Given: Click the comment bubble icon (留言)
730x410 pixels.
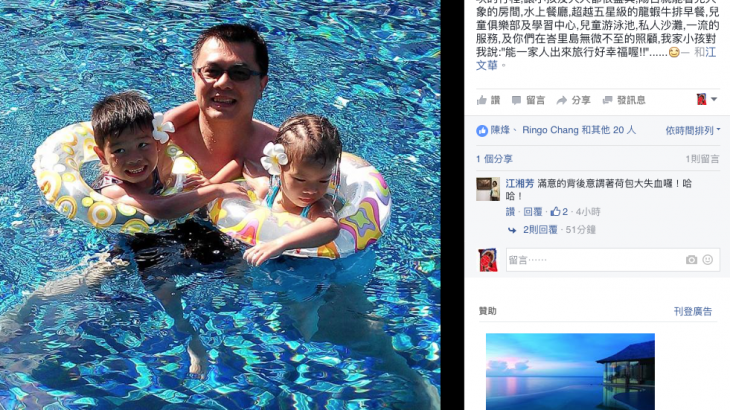Looking at the screenshot, I should pos(516,101).
